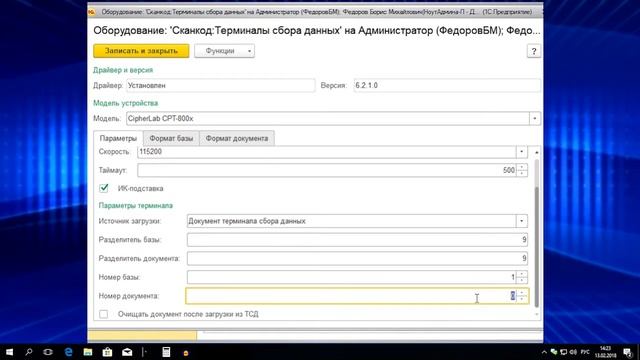Switch to the 'Формат базы' tab

171,138
